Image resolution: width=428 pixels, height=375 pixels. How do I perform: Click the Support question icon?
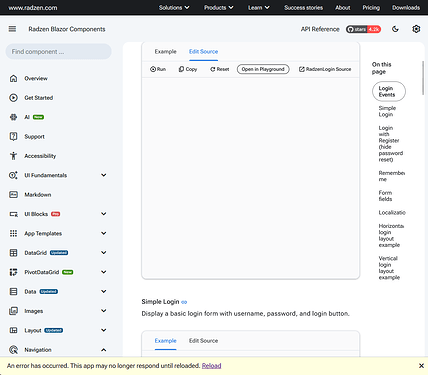coord(13,136)
